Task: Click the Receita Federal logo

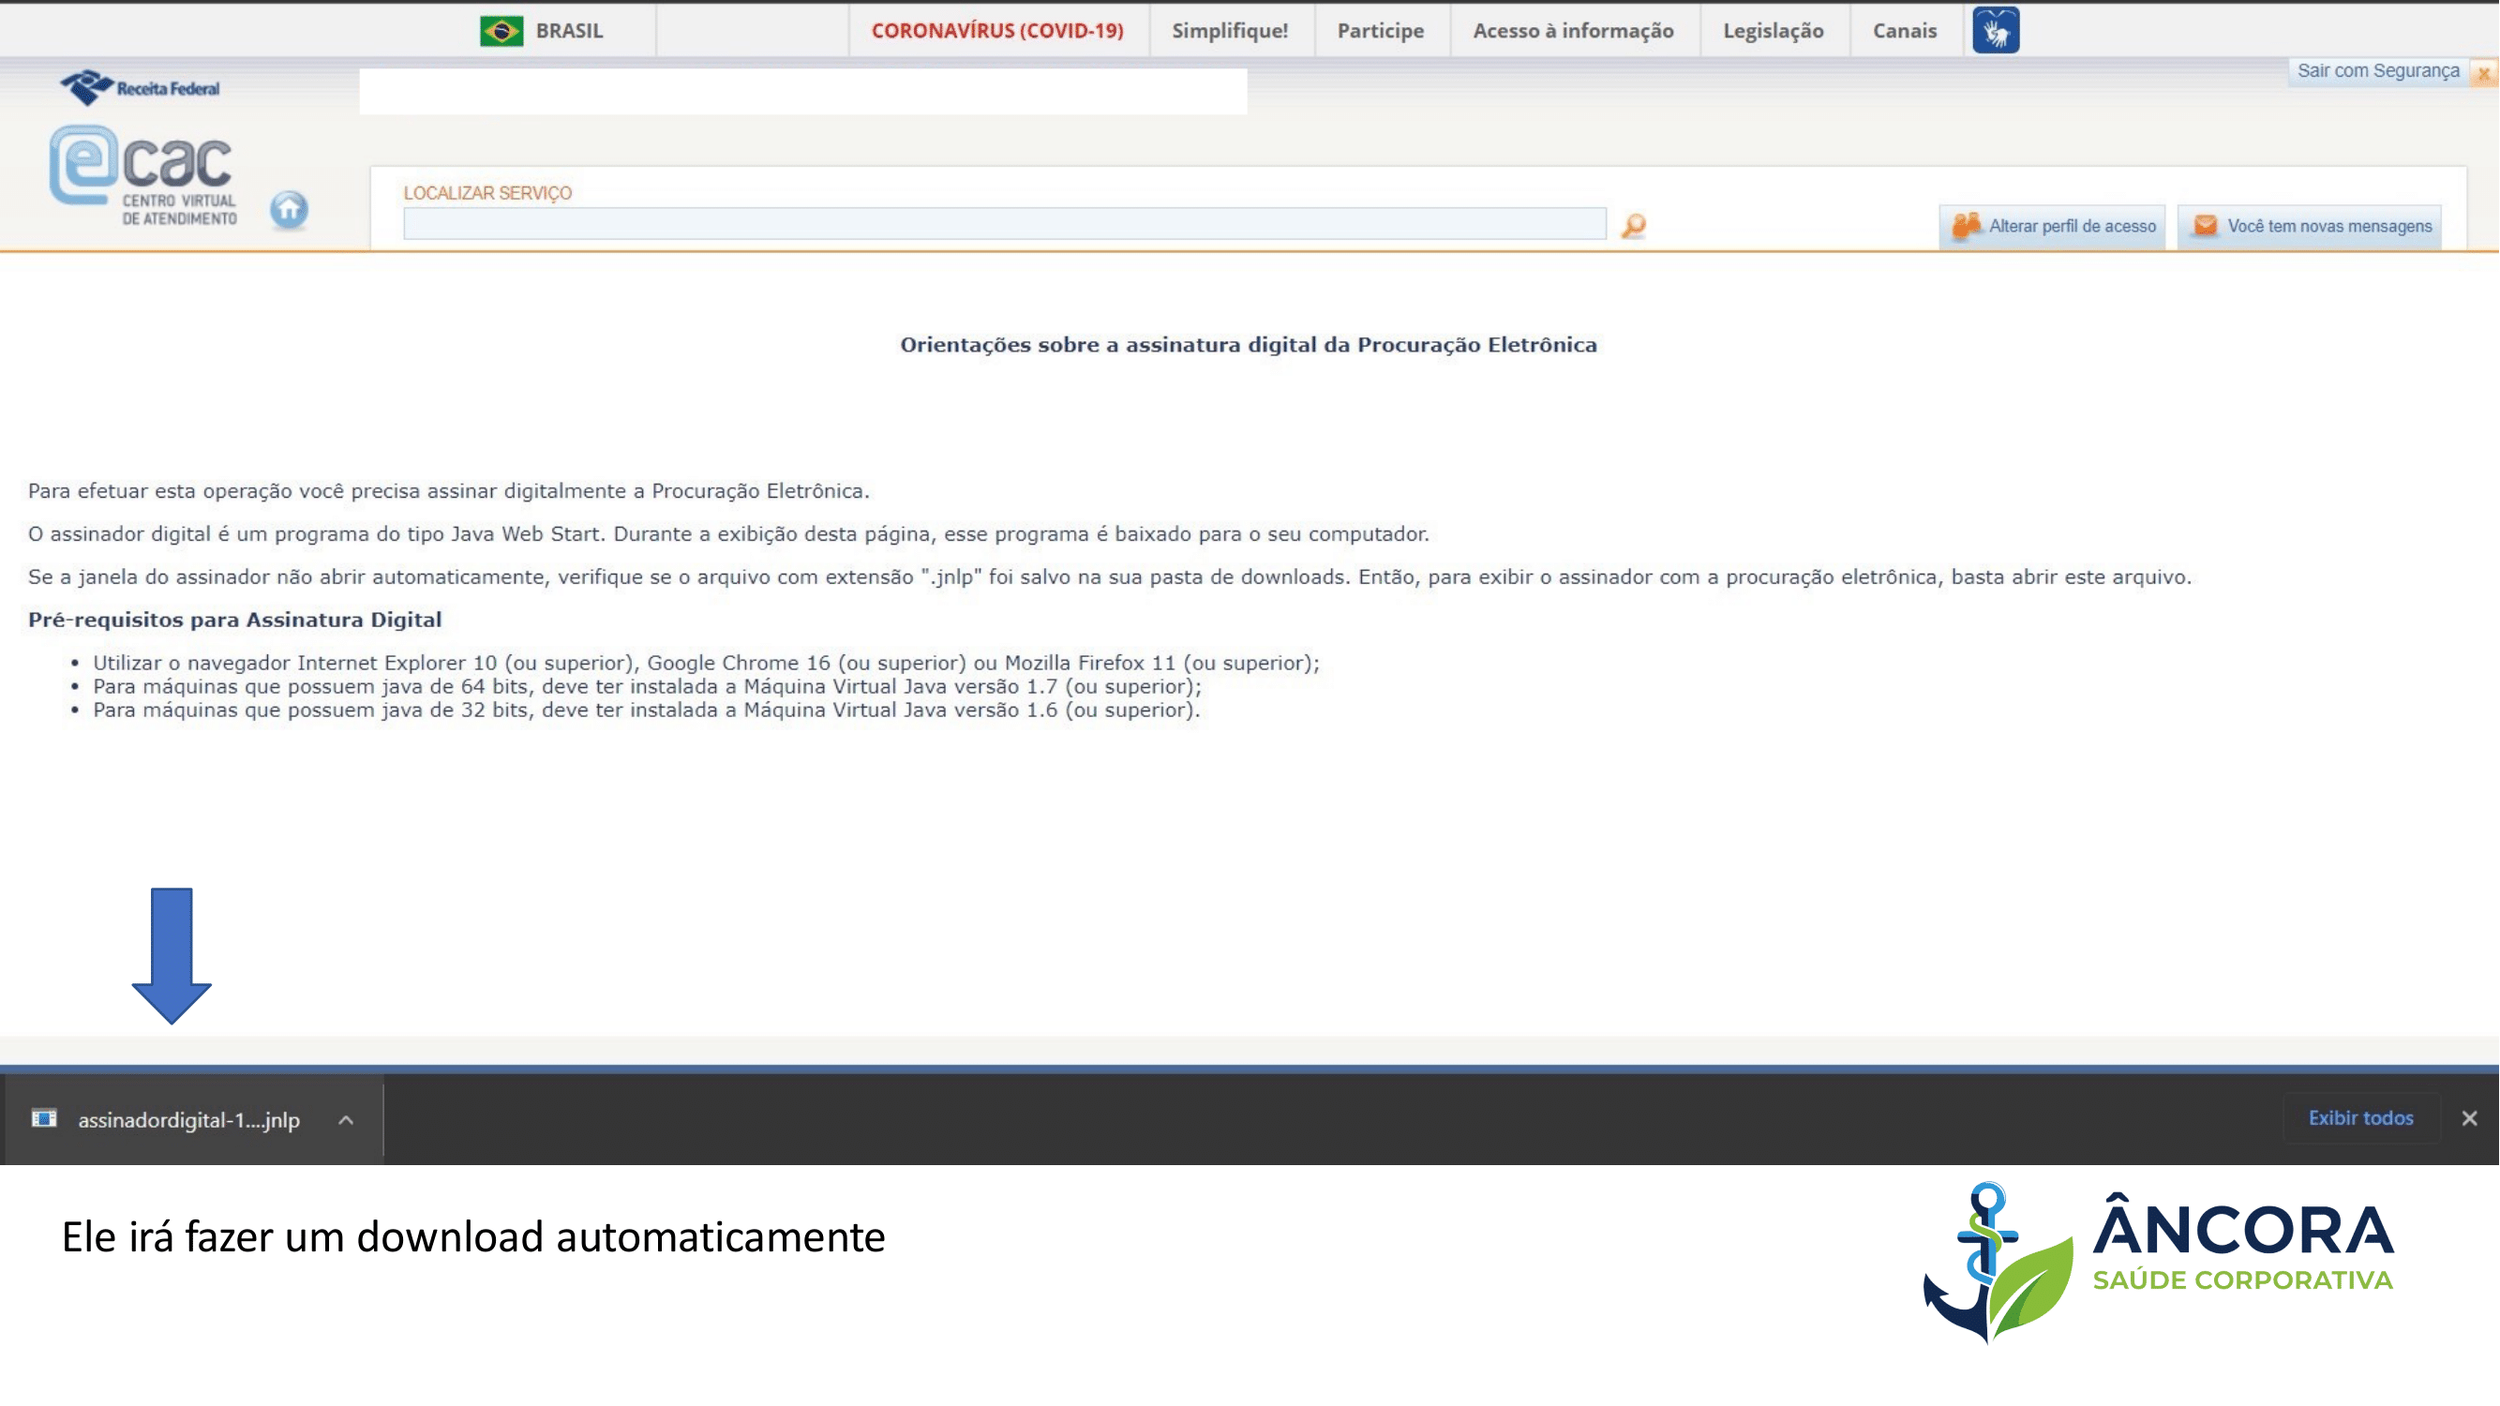Action: coord(140,88)
